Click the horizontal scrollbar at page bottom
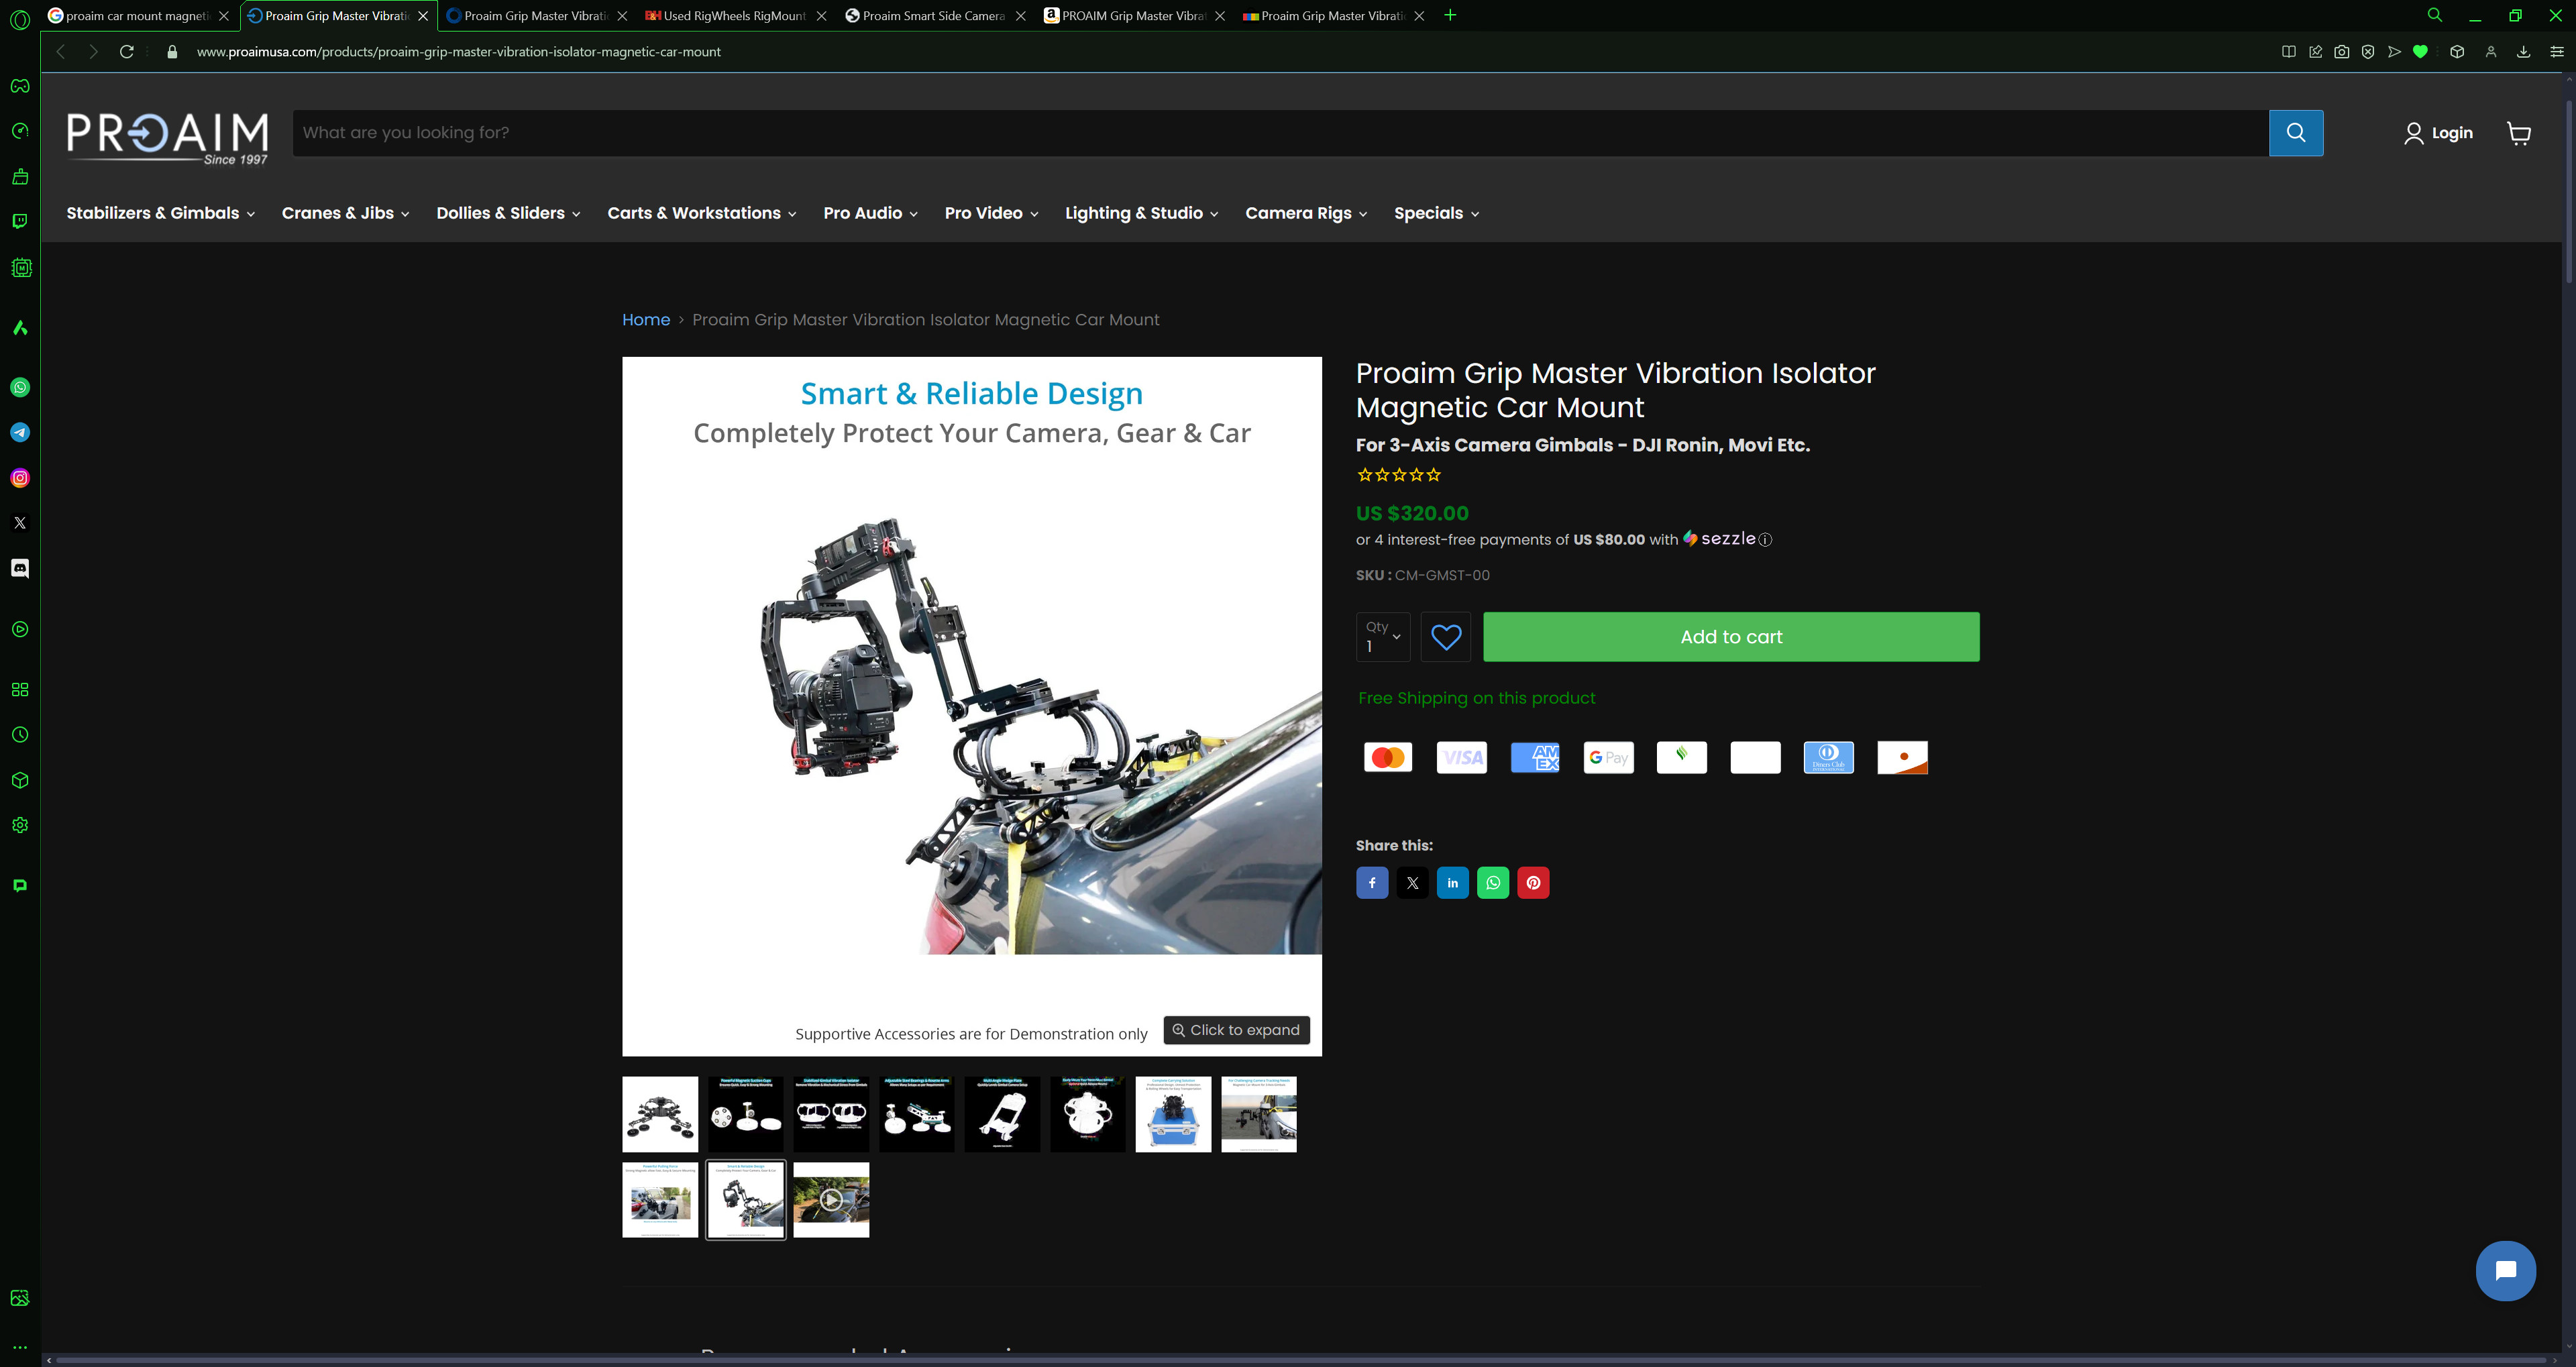Viewport: 2576px width, 1367px height. pos(1300,1361)
